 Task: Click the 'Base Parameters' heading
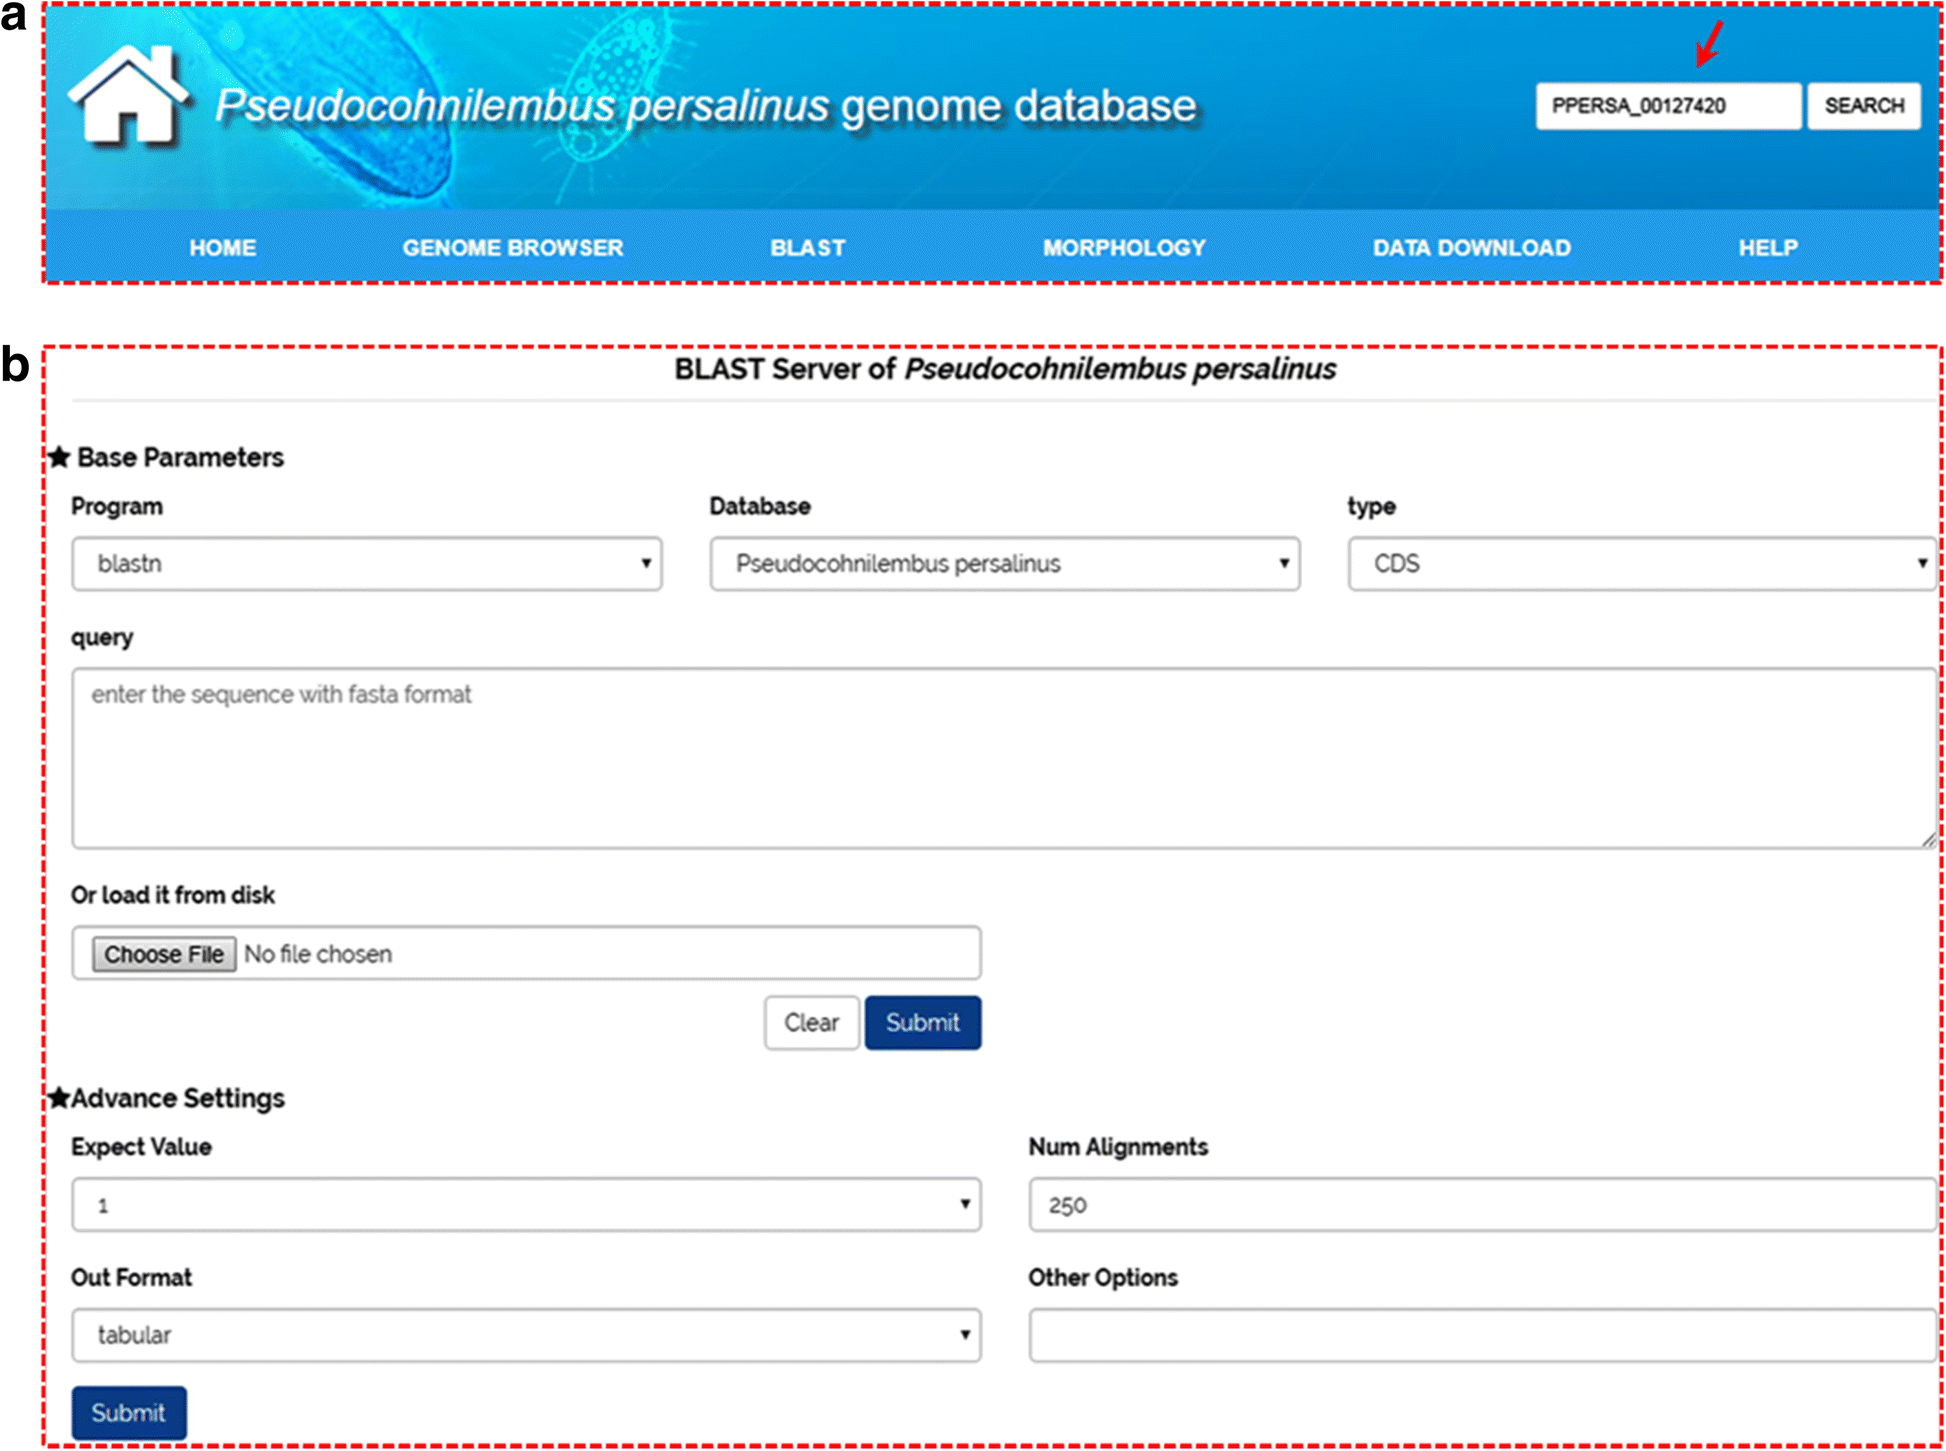pyautogui.click(x=180, y=458)
